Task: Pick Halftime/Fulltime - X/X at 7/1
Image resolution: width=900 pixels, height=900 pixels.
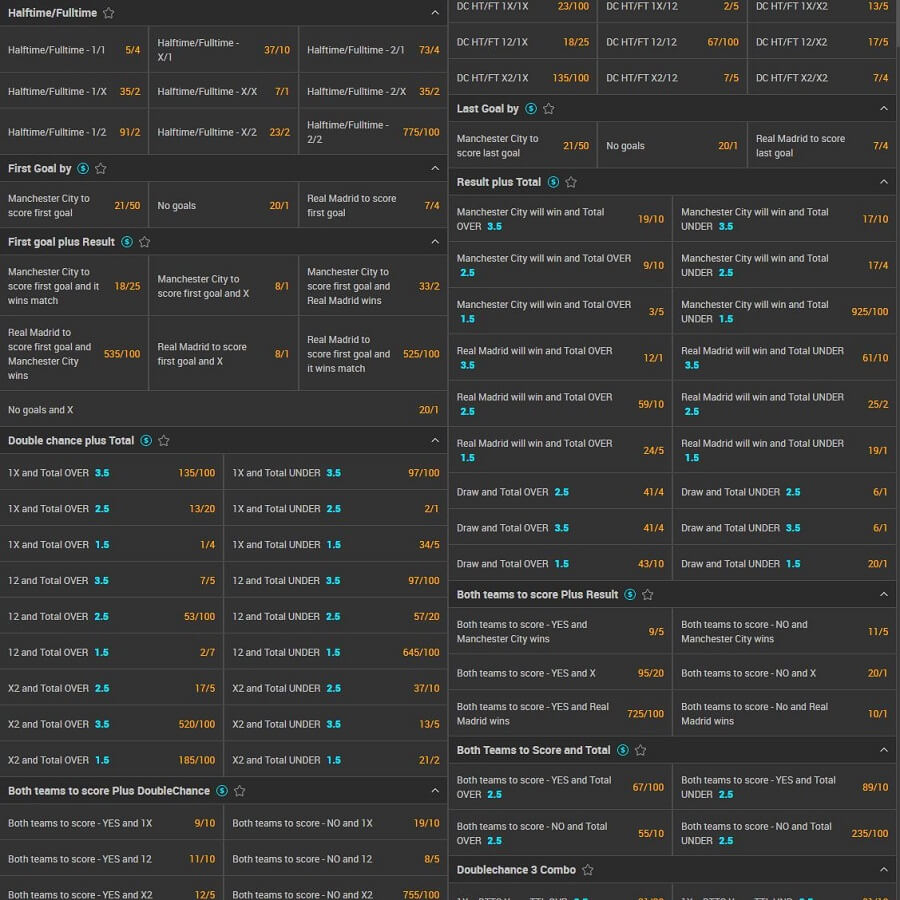Action: pos(223,91)
